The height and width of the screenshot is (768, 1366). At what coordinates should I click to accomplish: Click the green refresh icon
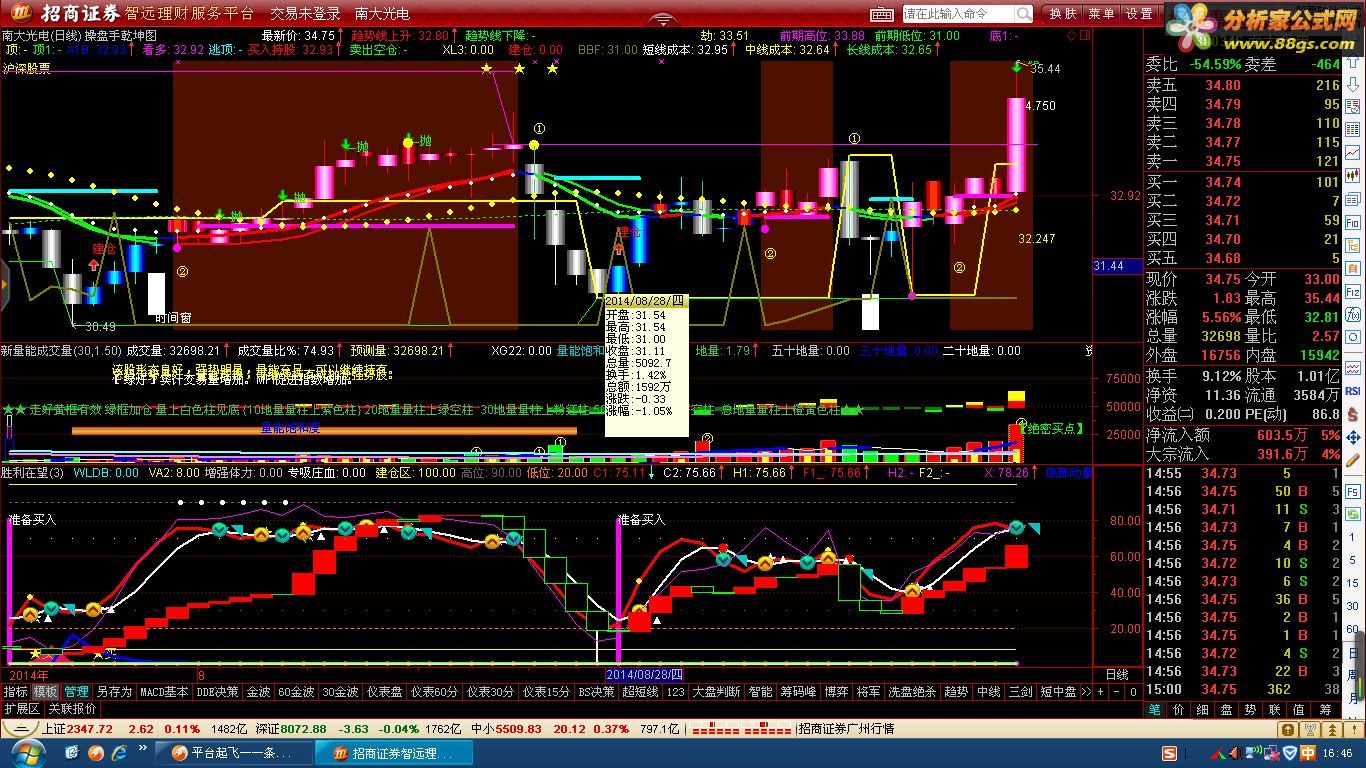pos(1353,513)
